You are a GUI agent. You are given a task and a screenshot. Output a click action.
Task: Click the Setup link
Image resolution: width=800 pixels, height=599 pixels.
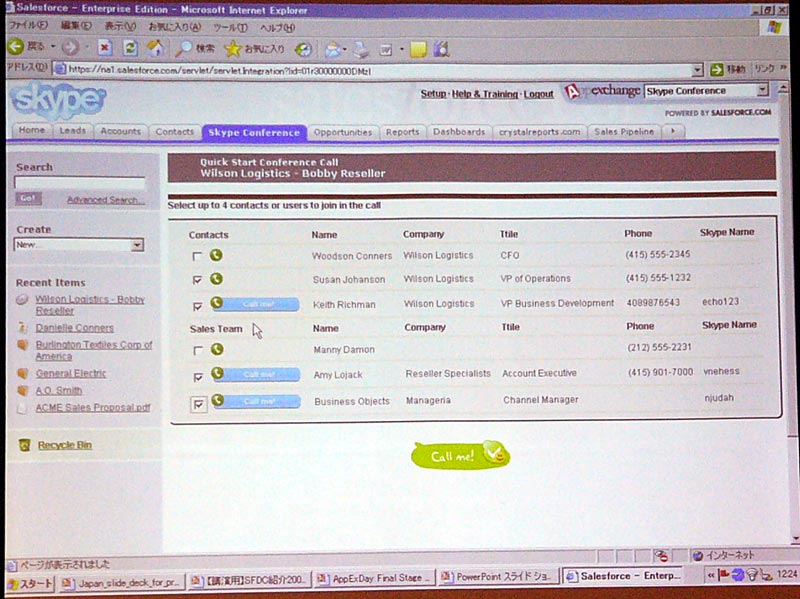pos(433,94)
